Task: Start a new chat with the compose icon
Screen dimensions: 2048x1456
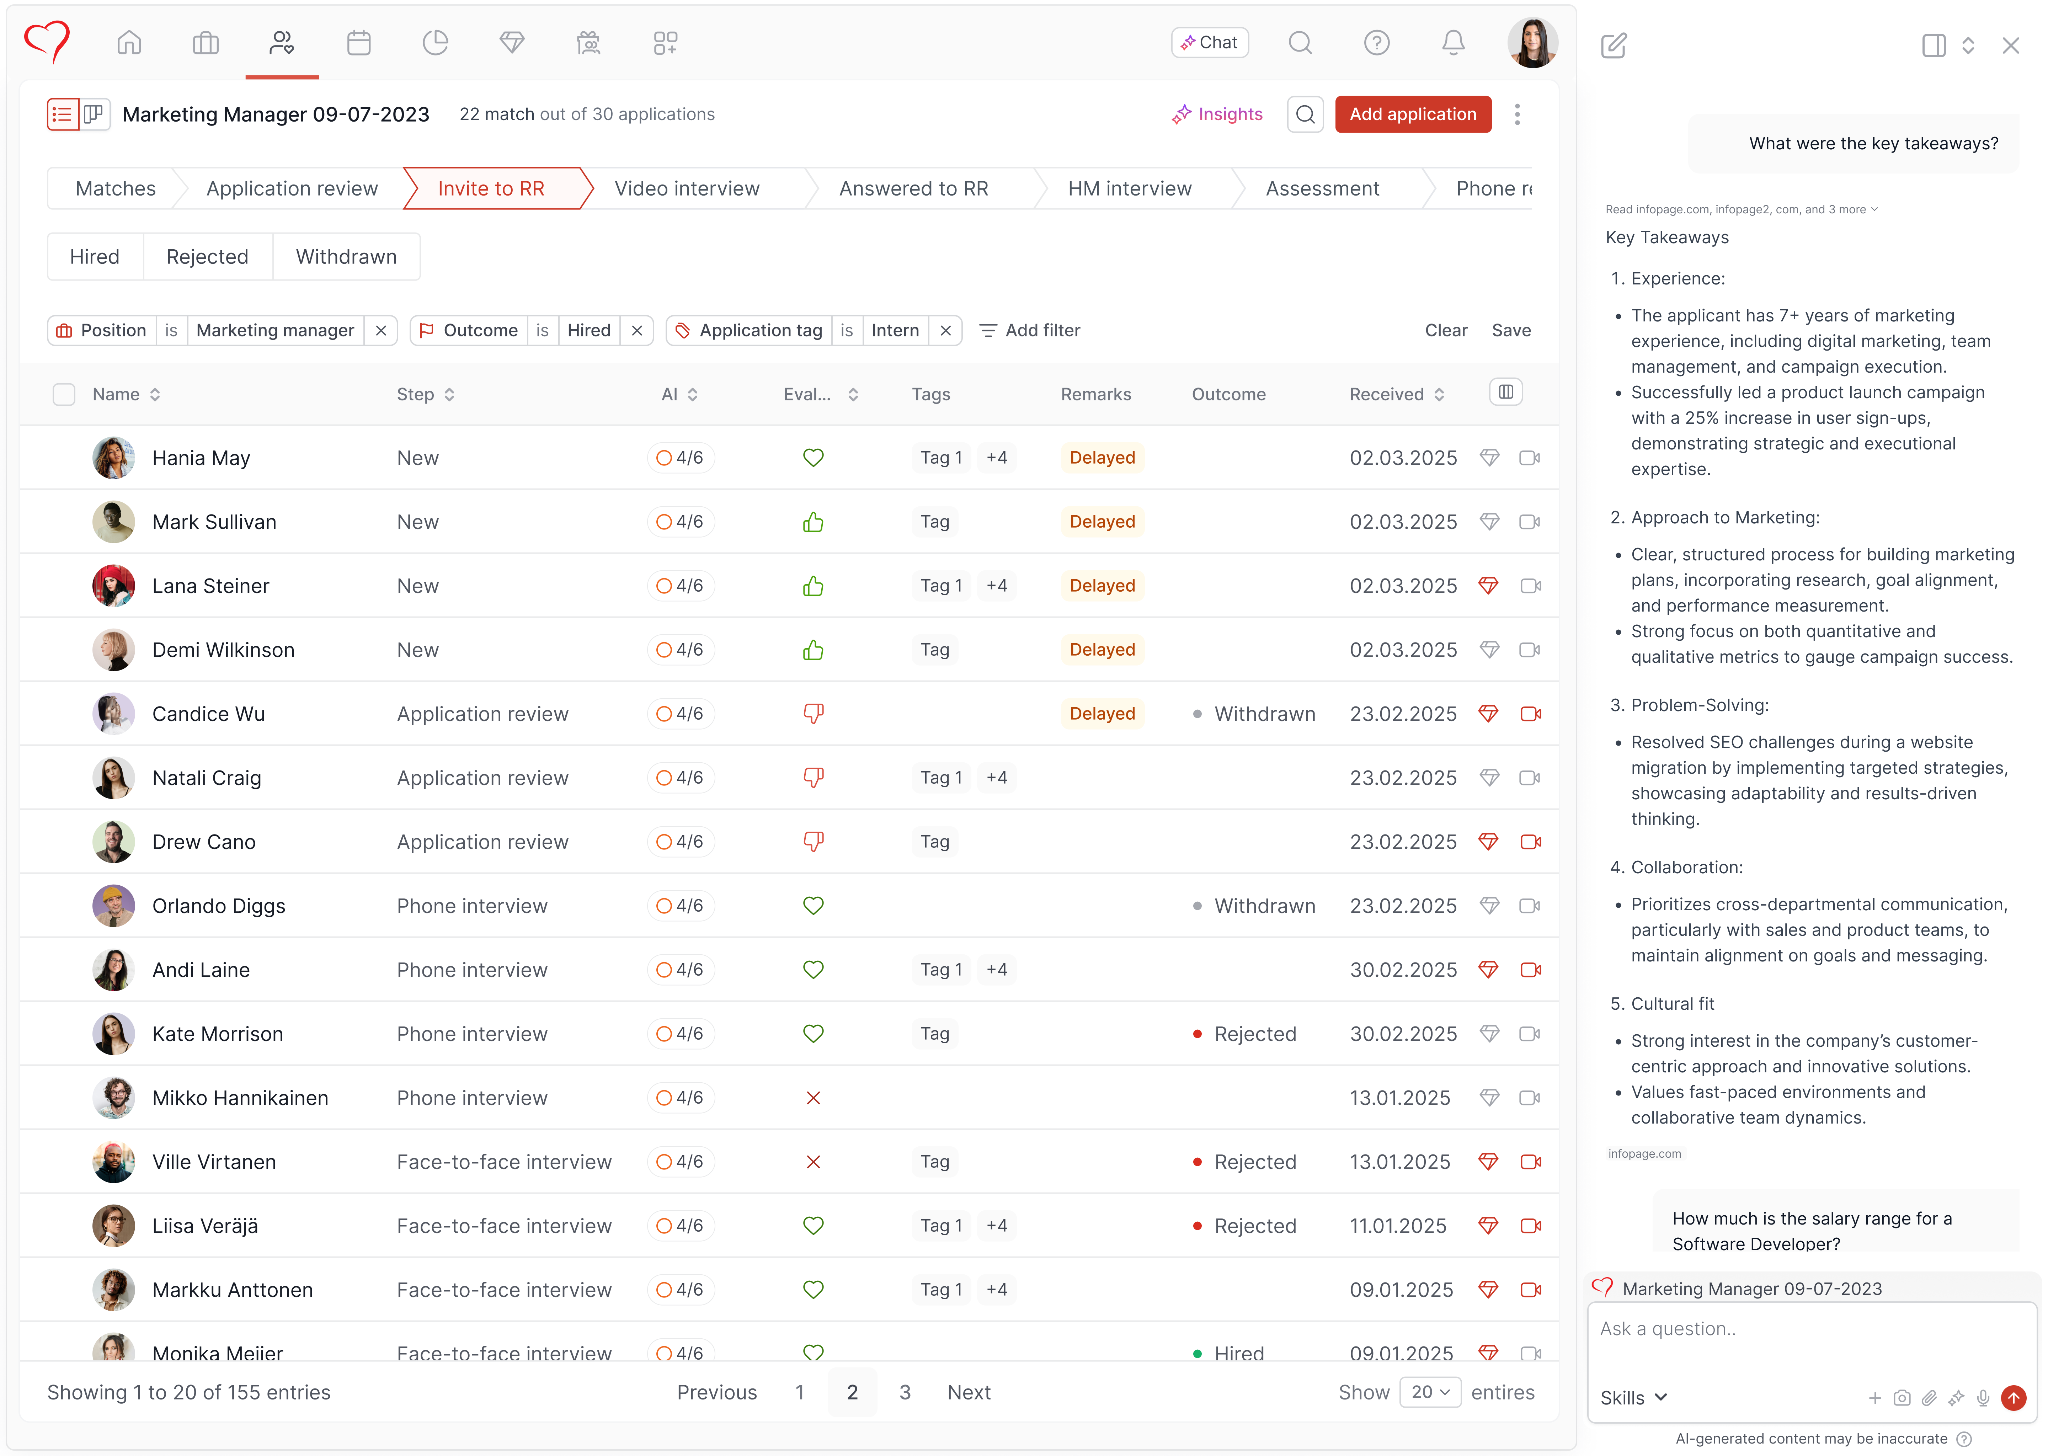Action: 1613,46
